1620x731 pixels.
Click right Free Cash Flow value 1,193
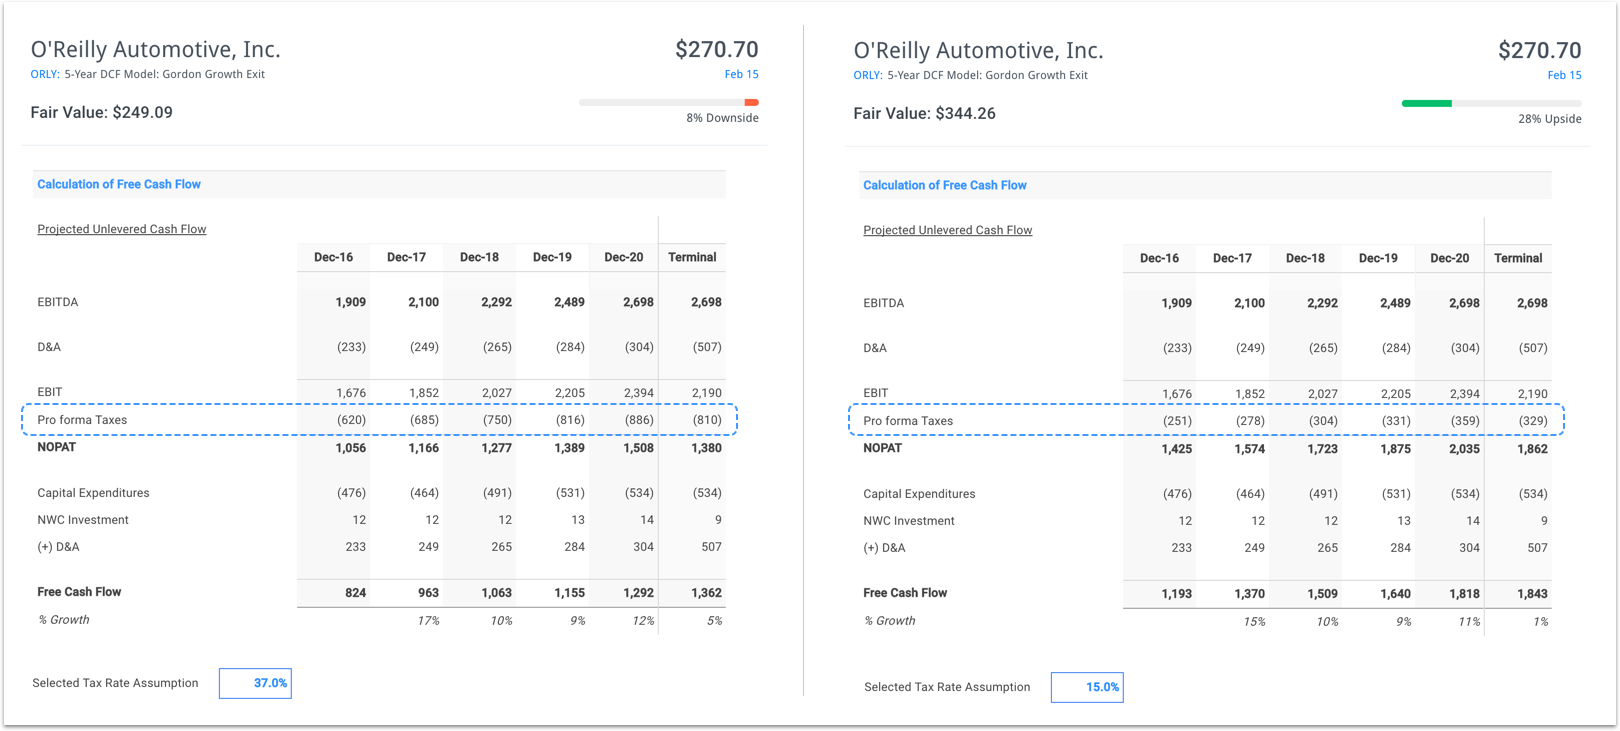point(1177,594)
